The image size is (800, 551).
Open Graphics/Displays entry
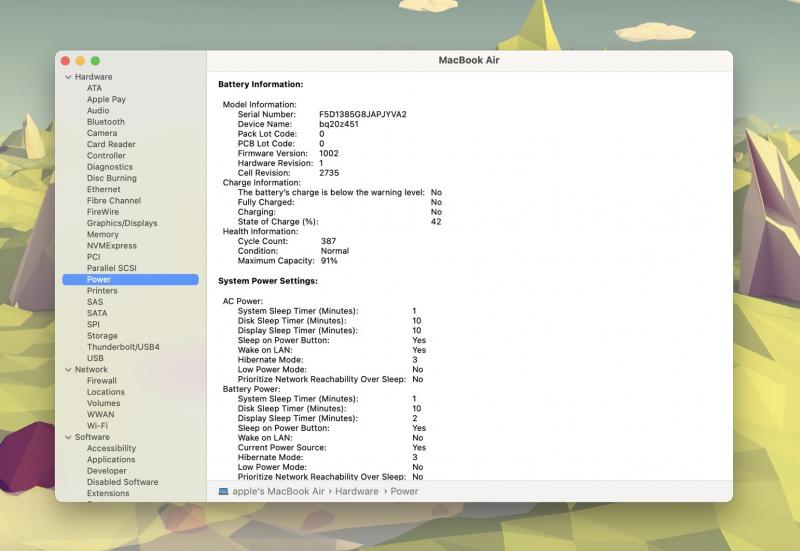[x=122, y=223]
